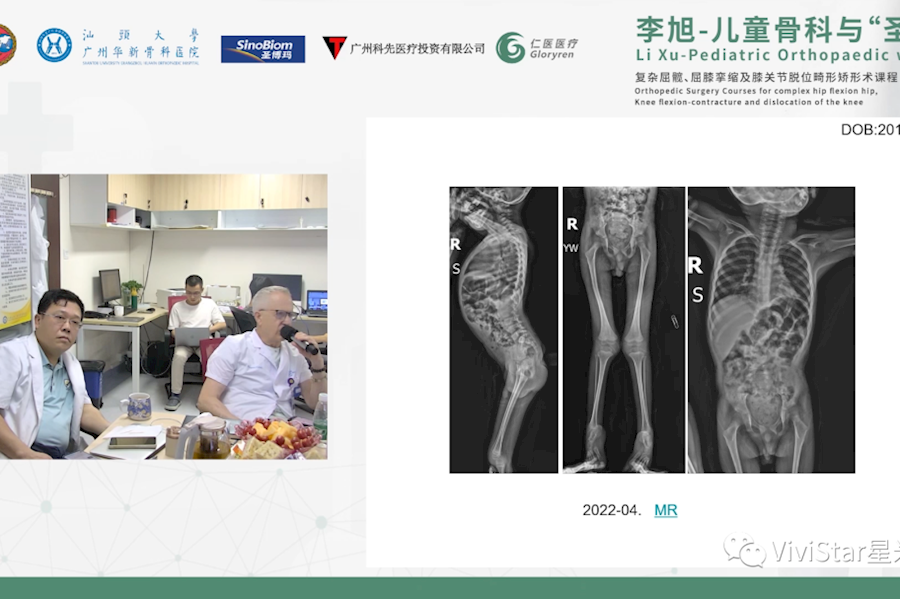900x600 pixels.
Task: Click the MR hyperlink below the X-rays
Action: pyautogui.click(x=665, y=510)
